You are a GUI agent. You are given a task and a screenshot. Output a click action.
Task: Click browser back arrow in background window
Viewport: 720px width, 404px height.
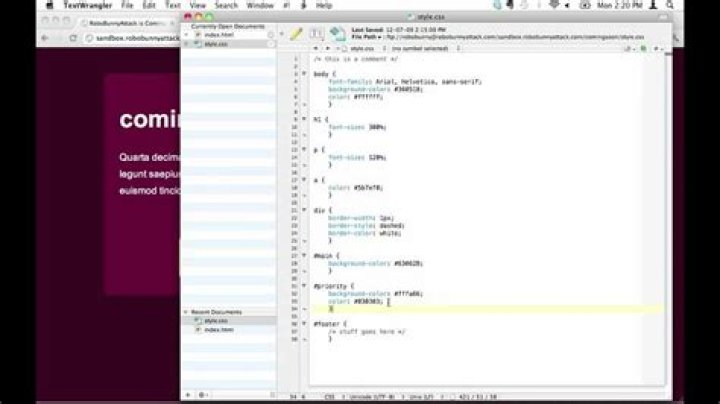coord(45,38)
